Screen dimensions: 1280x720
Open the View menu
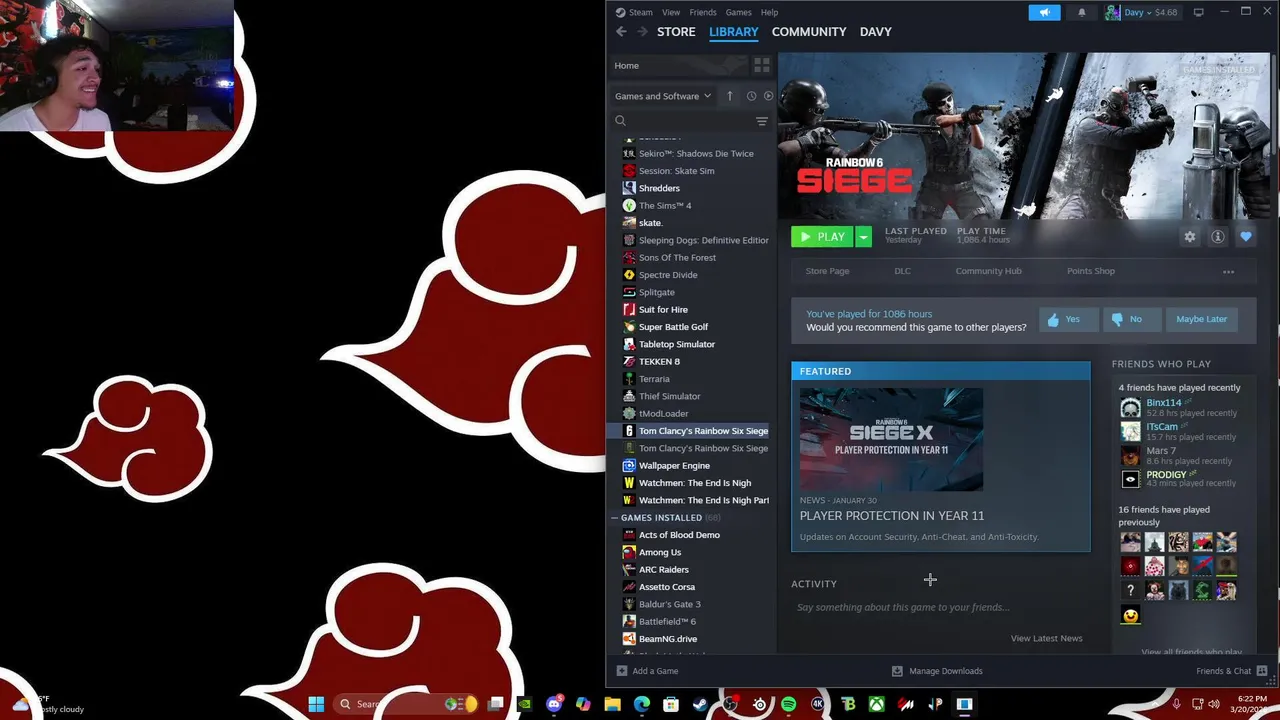click(671, 12)
